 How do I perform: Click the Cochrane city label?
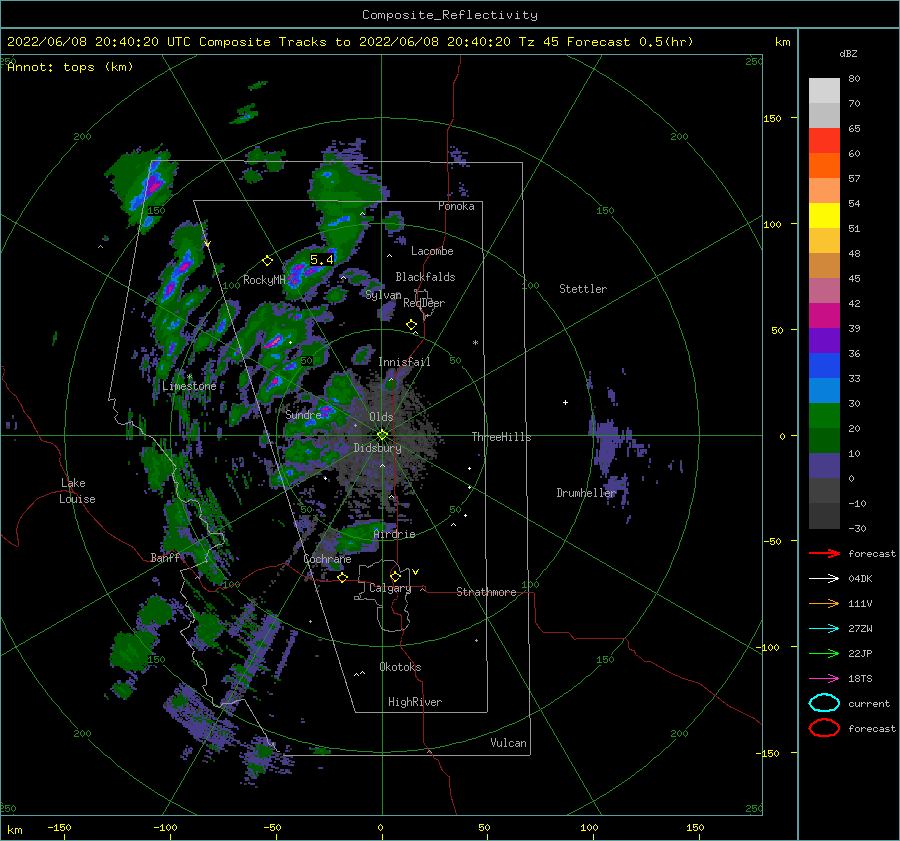point(327,559)
